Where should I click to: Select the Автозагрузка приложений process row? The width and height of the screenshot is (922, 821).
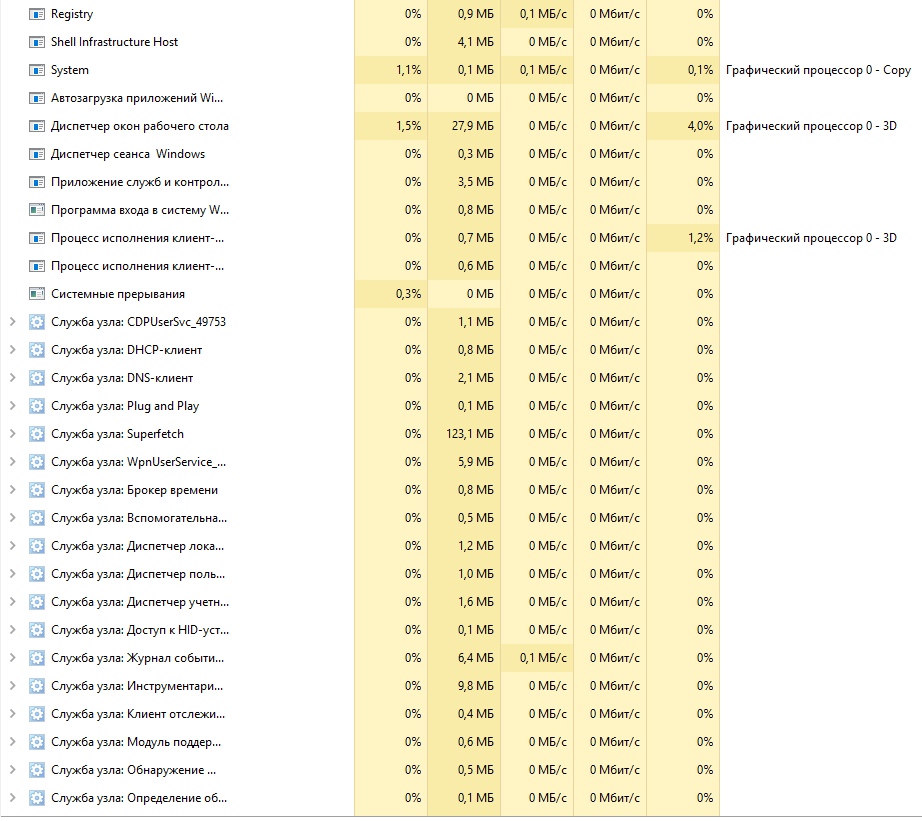pos(138,98)
